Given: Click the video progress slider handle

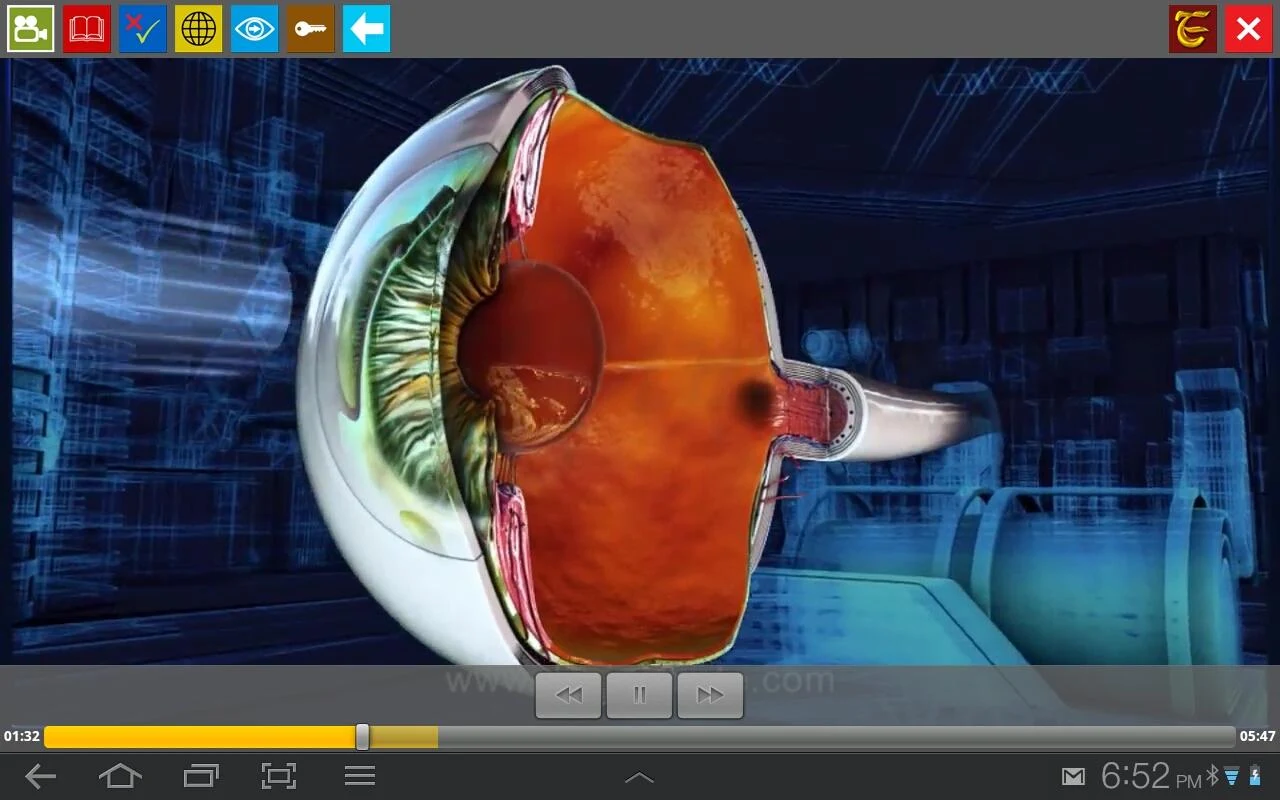Looking at the screenshot, I should point(362,737).
